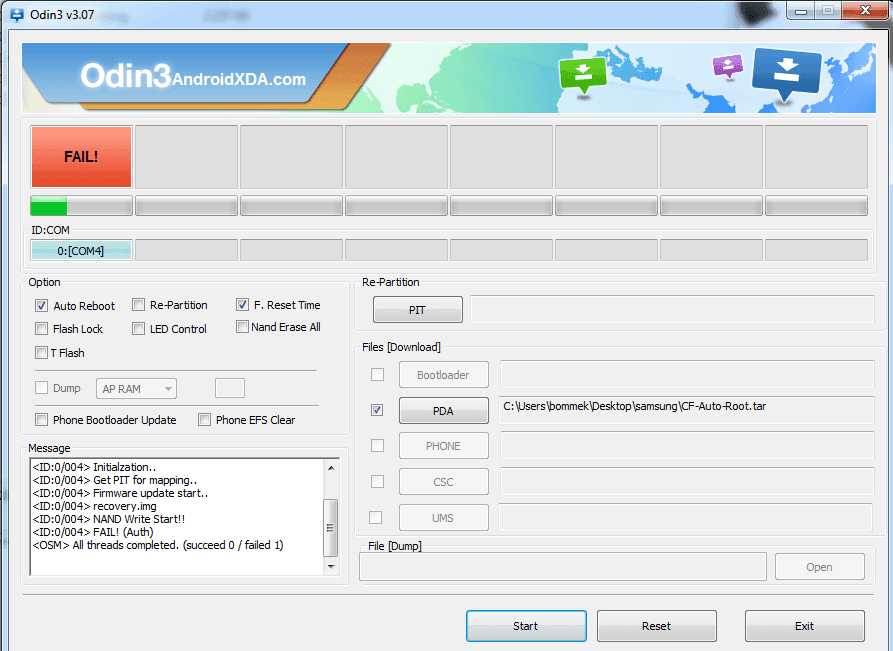Click the small field next to AP RAM

point(230,388)
